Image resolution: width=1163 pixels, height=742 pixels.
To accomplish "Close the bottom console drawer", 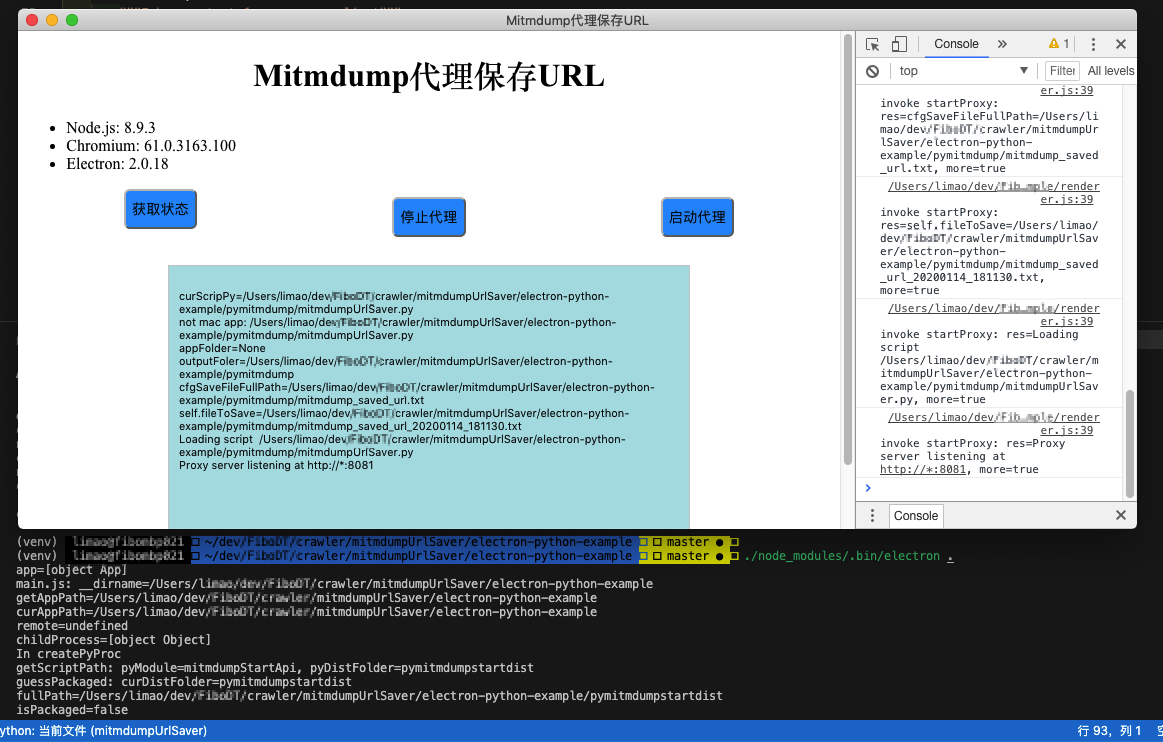I will 1121,515.
